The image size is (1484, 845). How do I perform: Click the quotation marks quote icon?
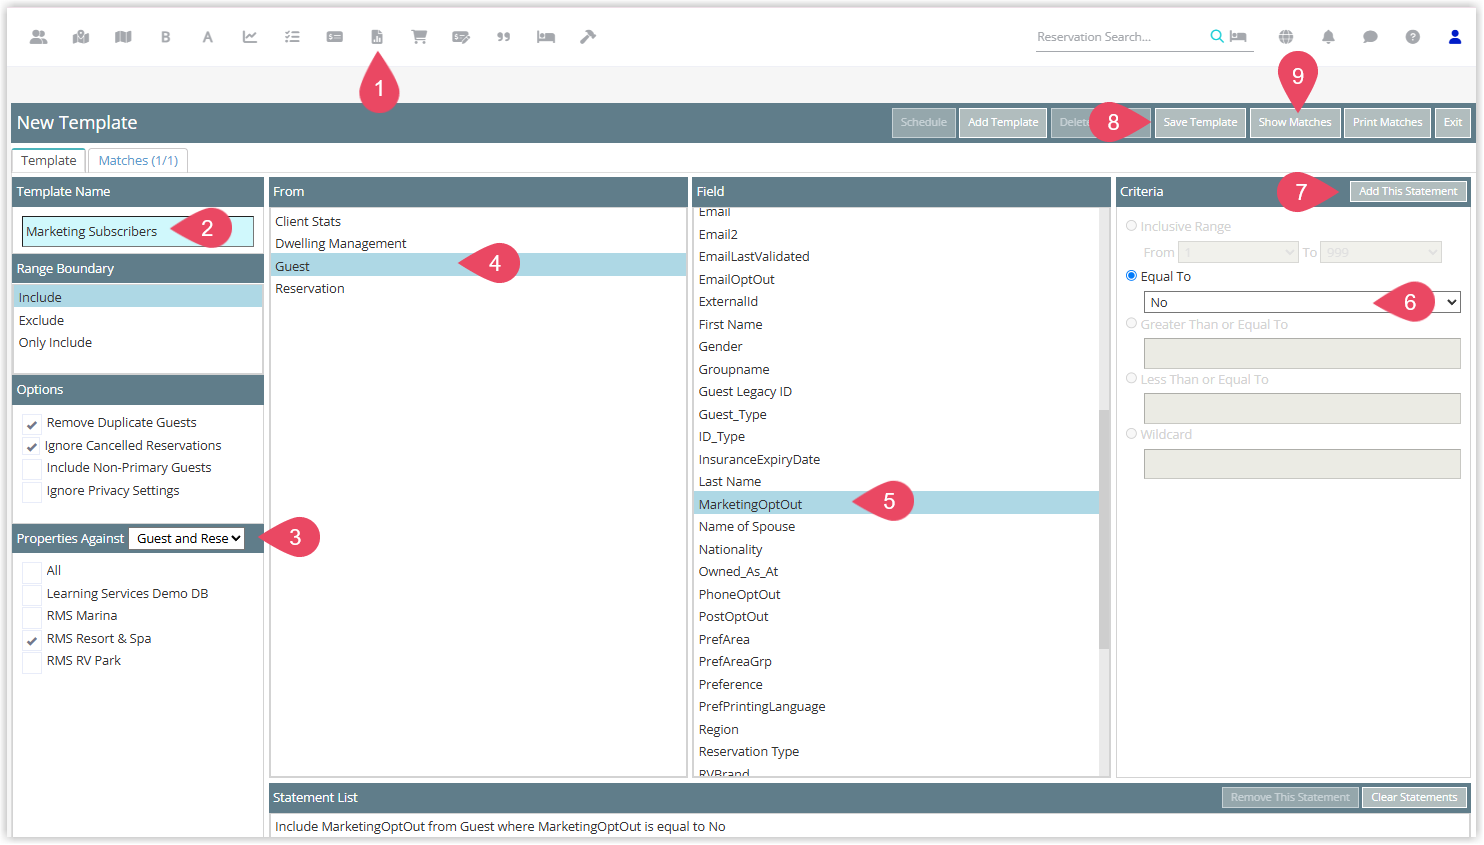[x=503, y=37]
